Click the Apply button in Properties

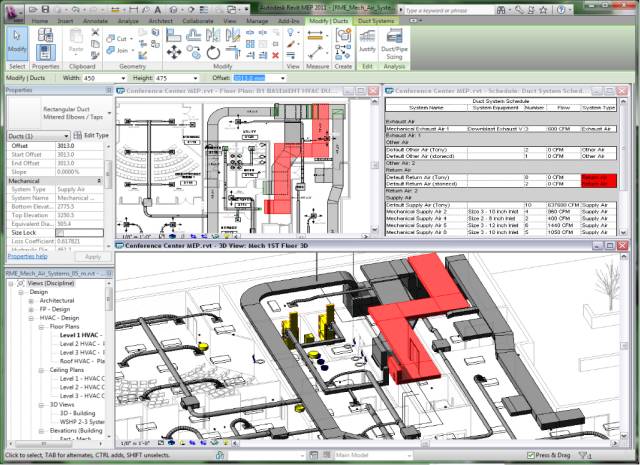point(93,257)
